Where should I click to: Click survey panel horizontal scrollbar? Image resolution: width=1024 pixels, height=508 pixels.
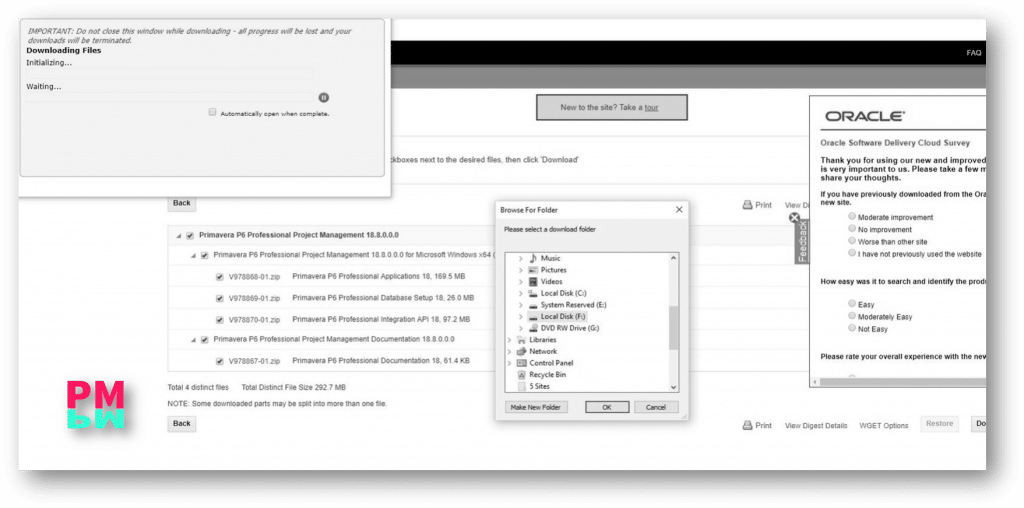[901, 382]
